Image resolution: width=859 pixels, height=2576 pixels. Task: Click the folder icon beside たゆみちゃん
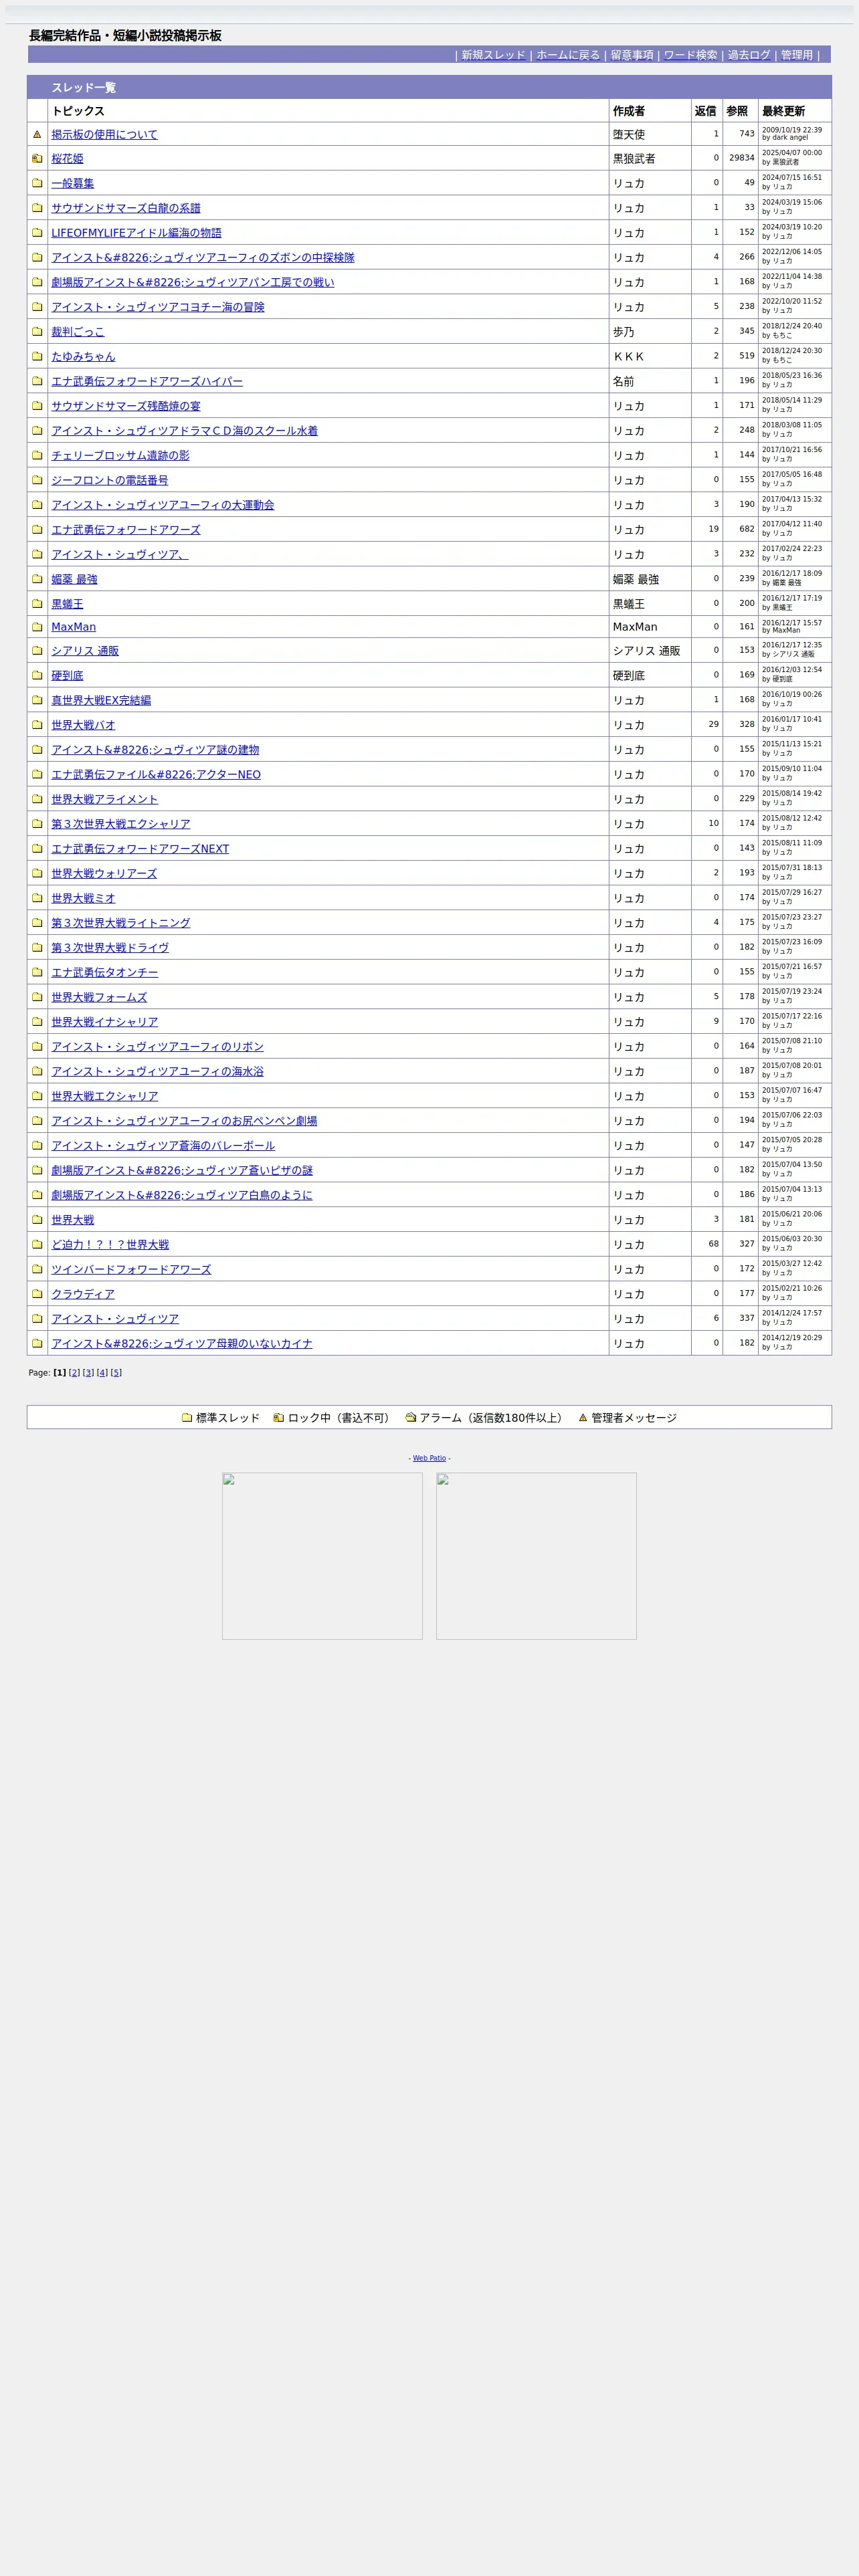point(37,356)
